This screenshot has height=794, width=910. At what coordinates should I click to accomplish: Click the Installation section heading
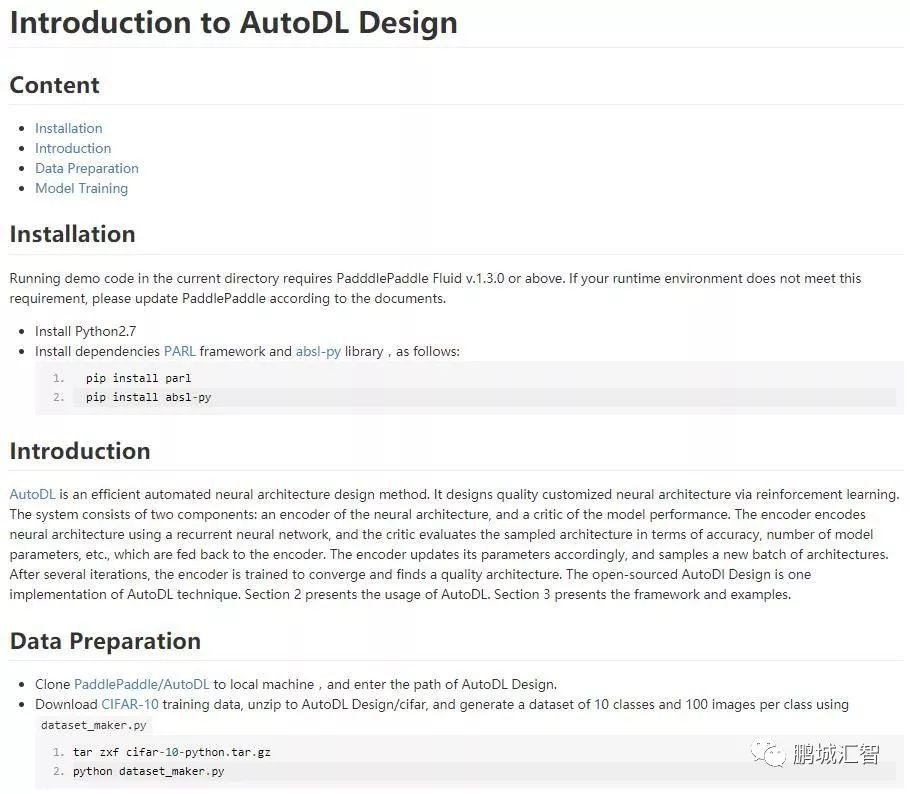tap(72, 234)
